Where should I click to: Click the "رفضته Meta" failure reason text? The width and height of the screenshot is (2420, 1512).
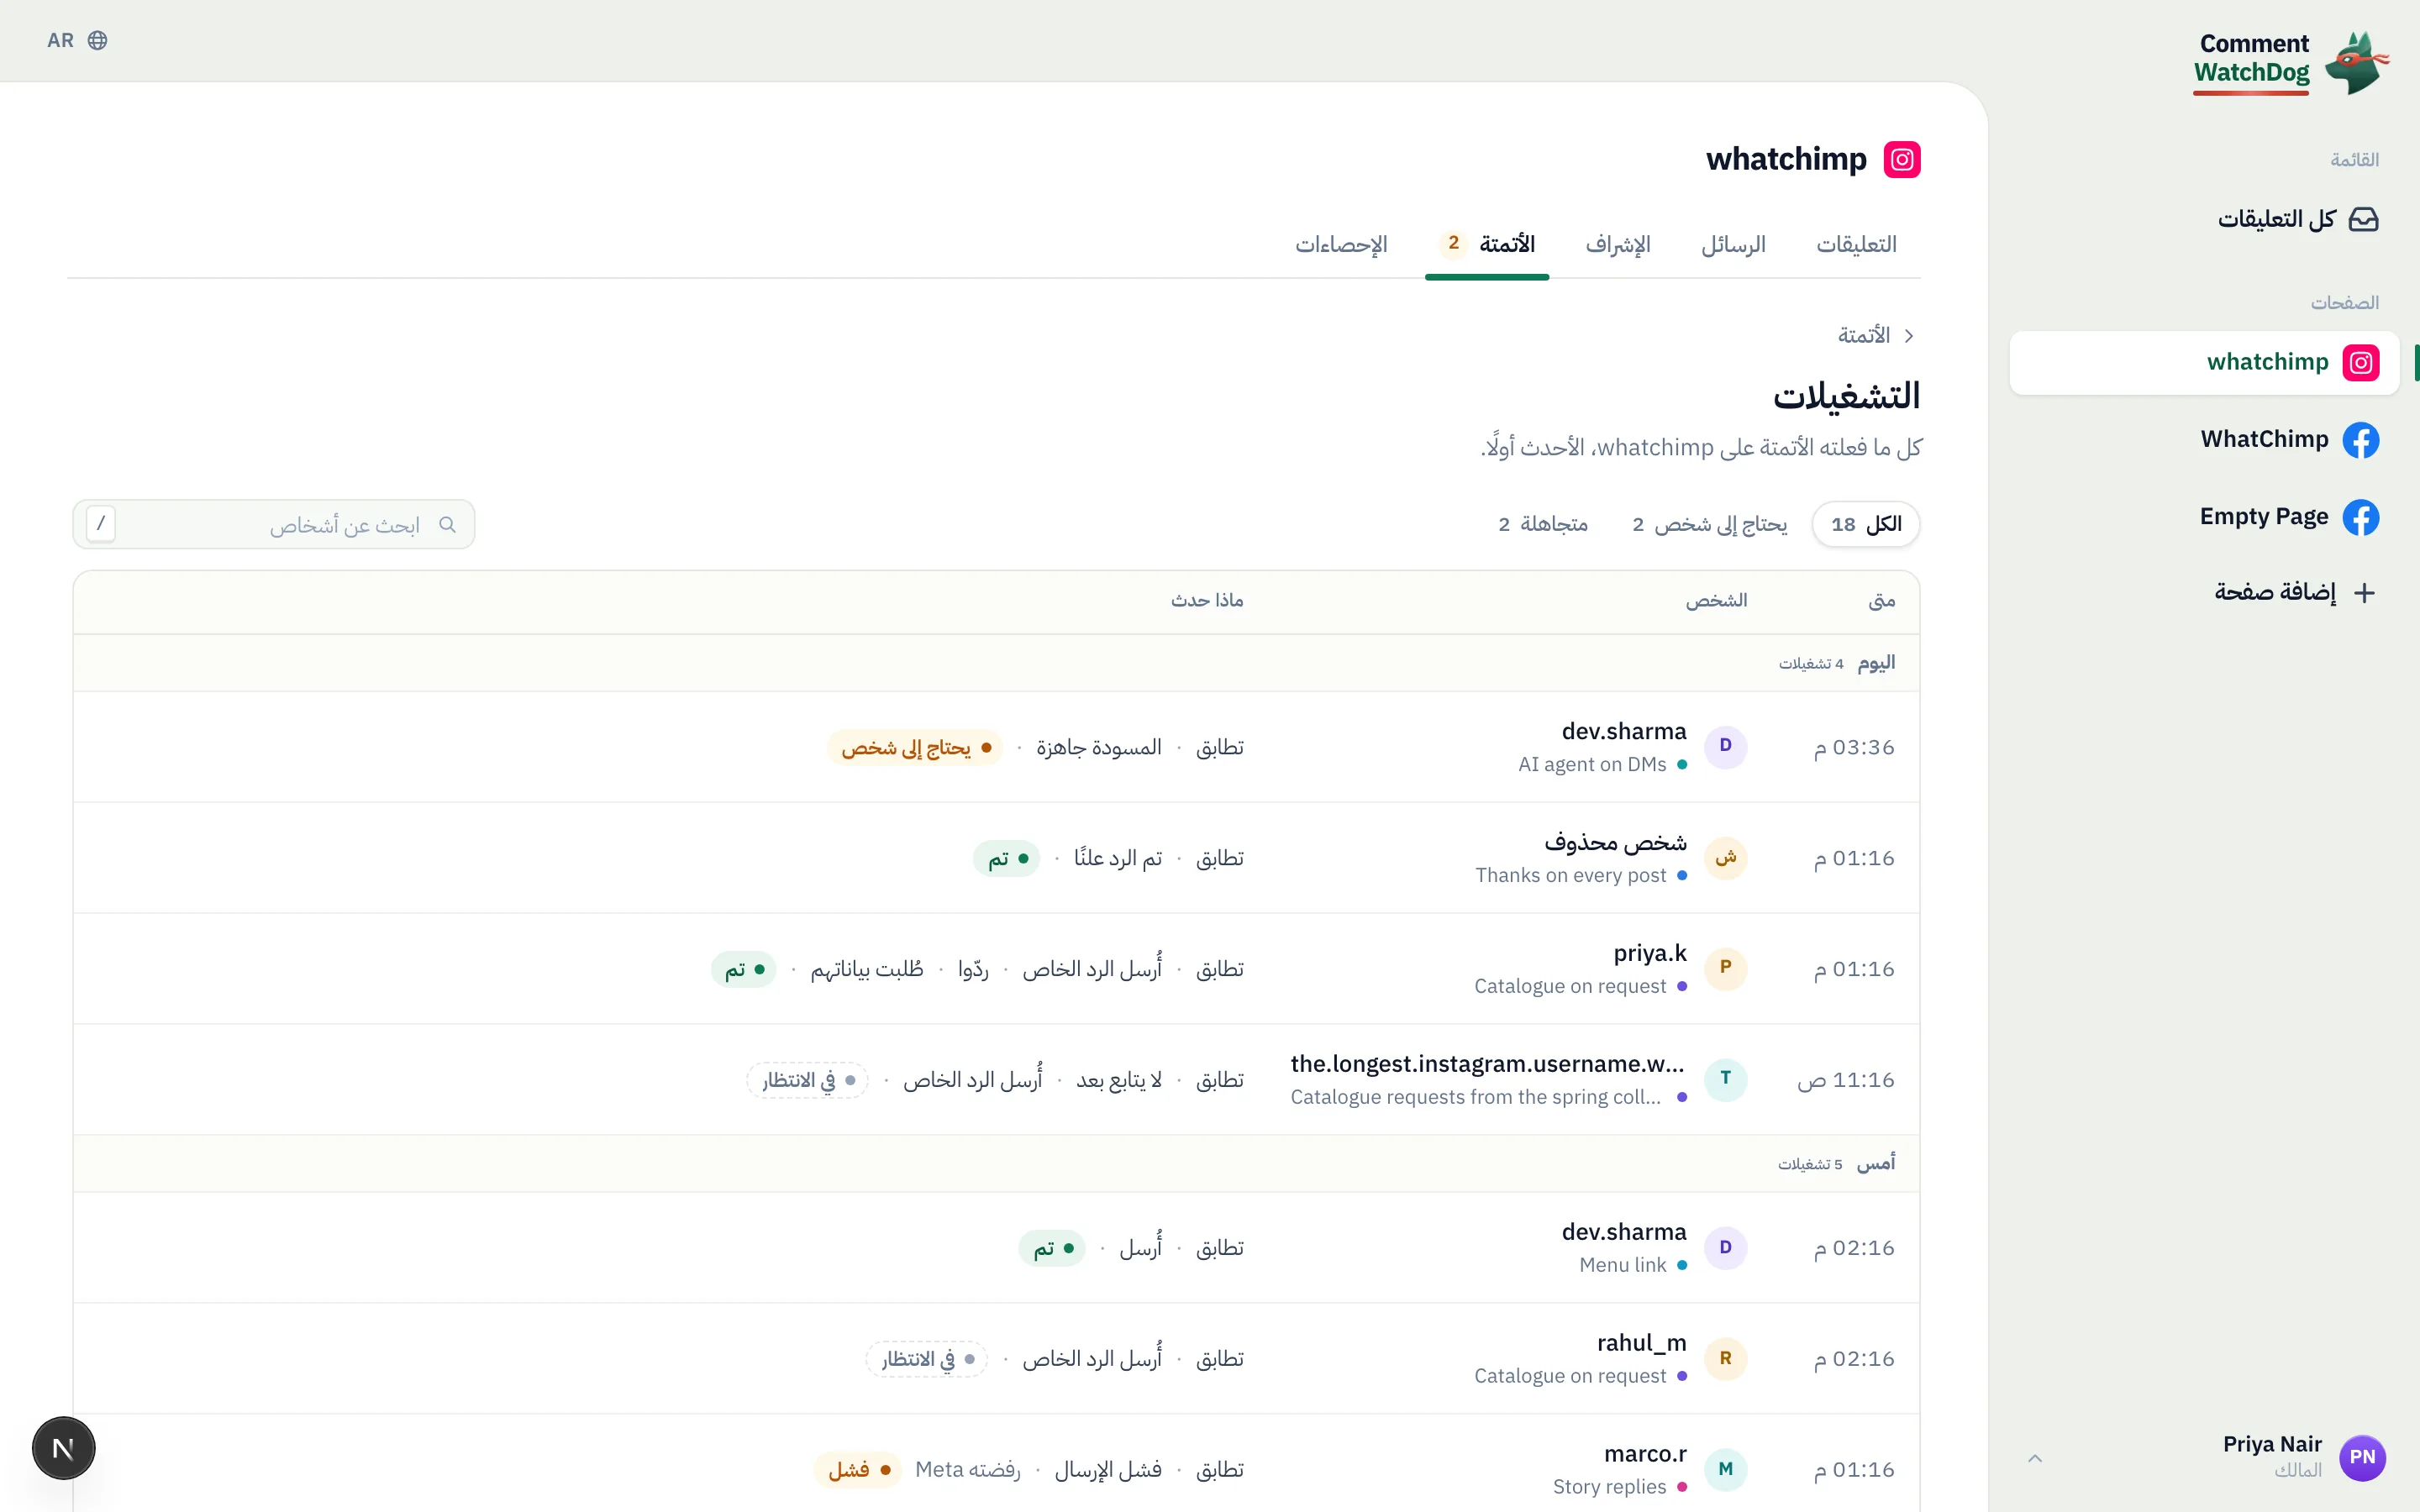pos(968,1470)
